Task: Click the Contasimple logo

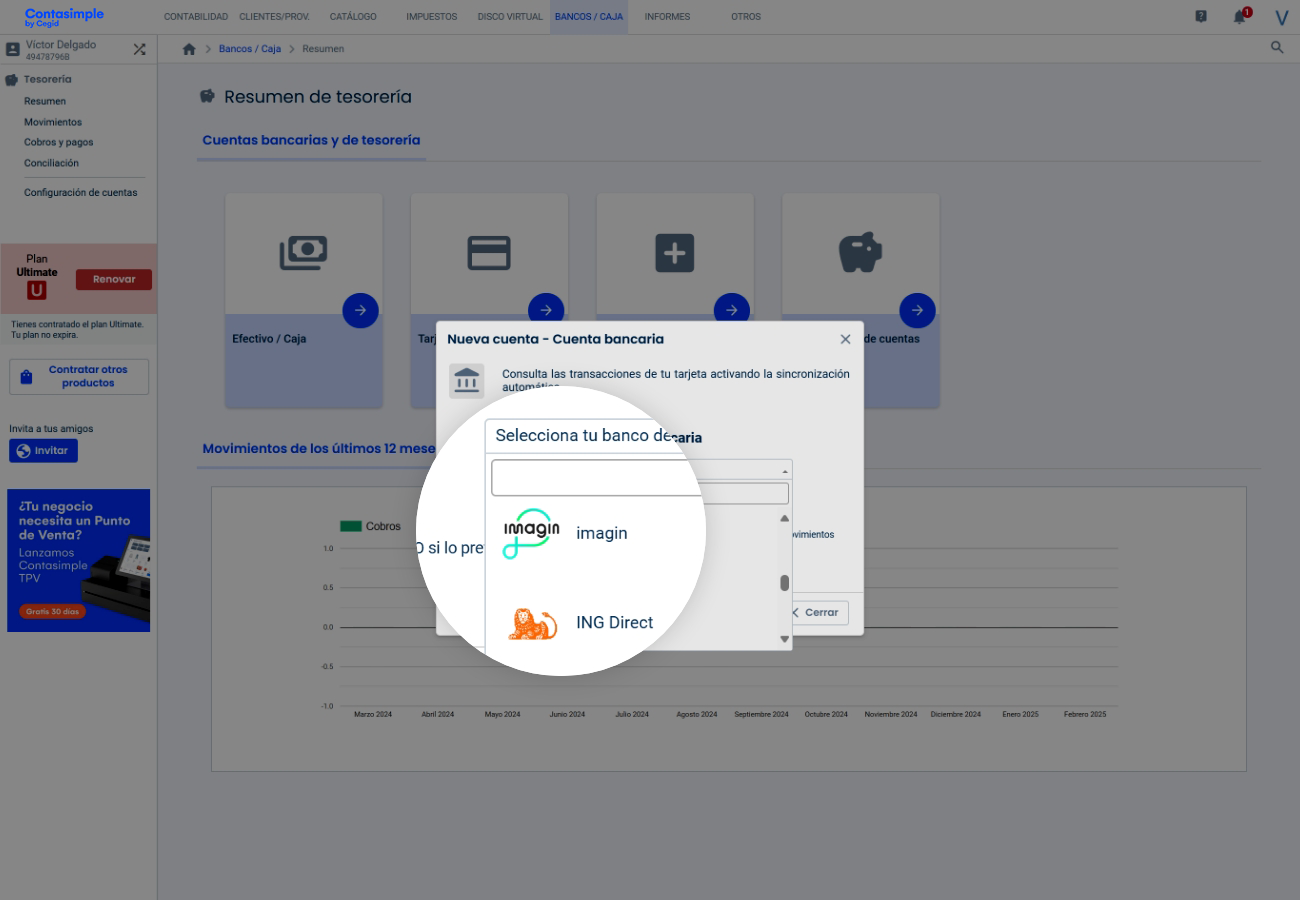Action: tap(64, 17)
